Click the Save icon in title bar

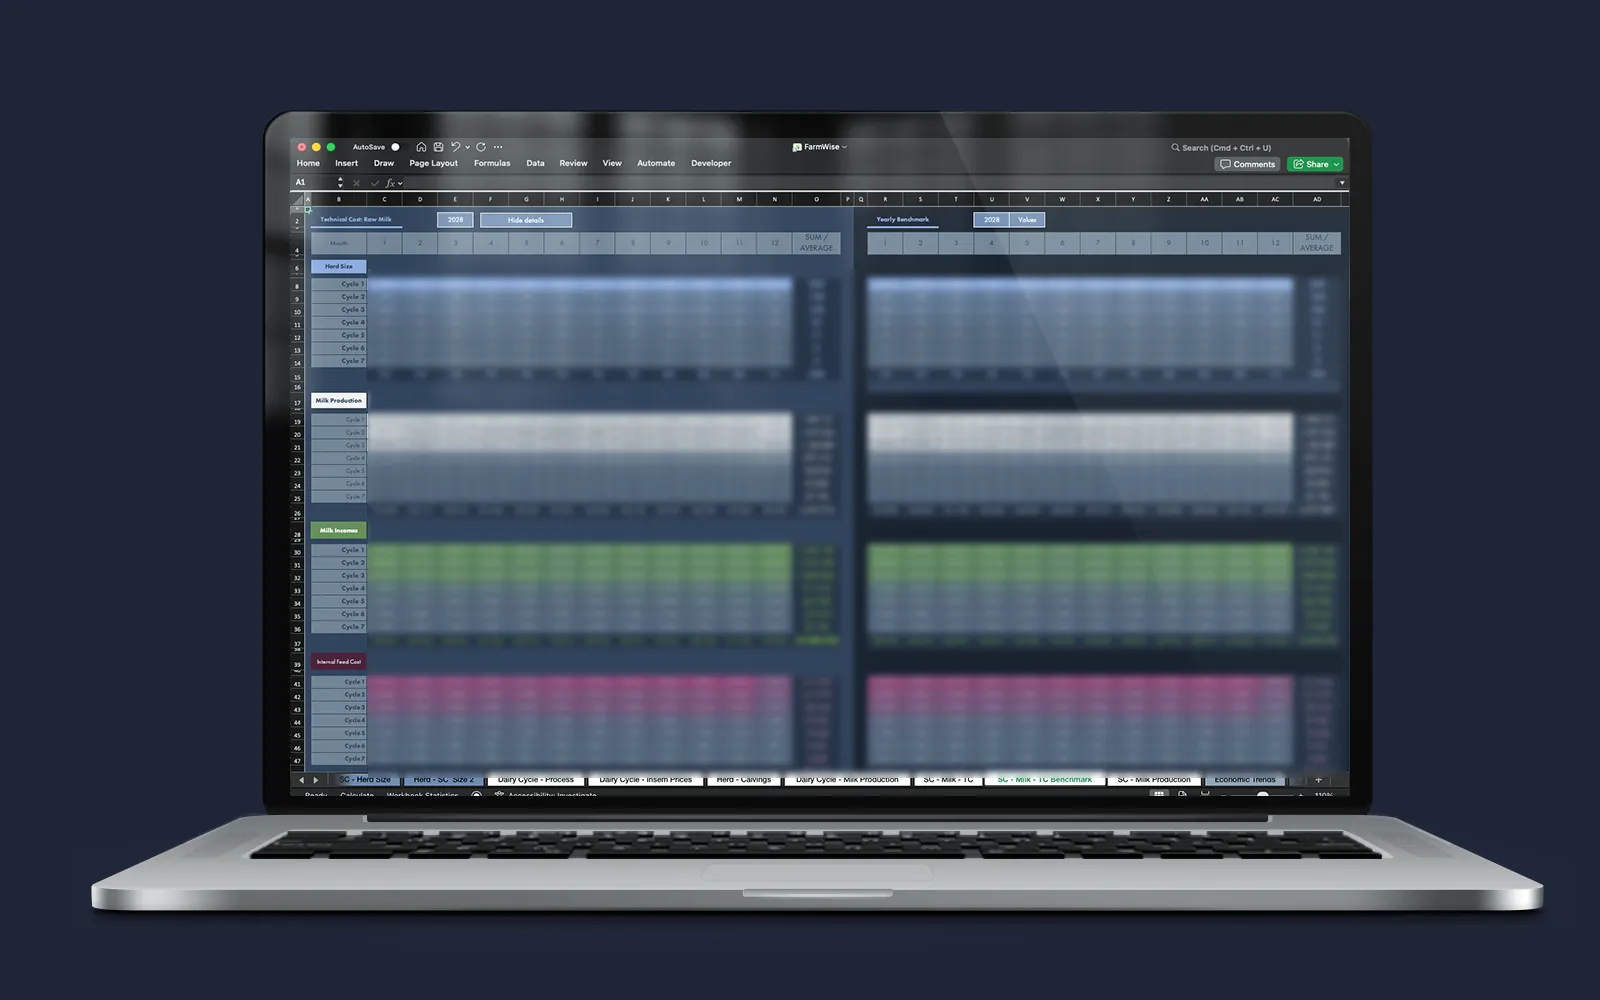coord(438,147)
